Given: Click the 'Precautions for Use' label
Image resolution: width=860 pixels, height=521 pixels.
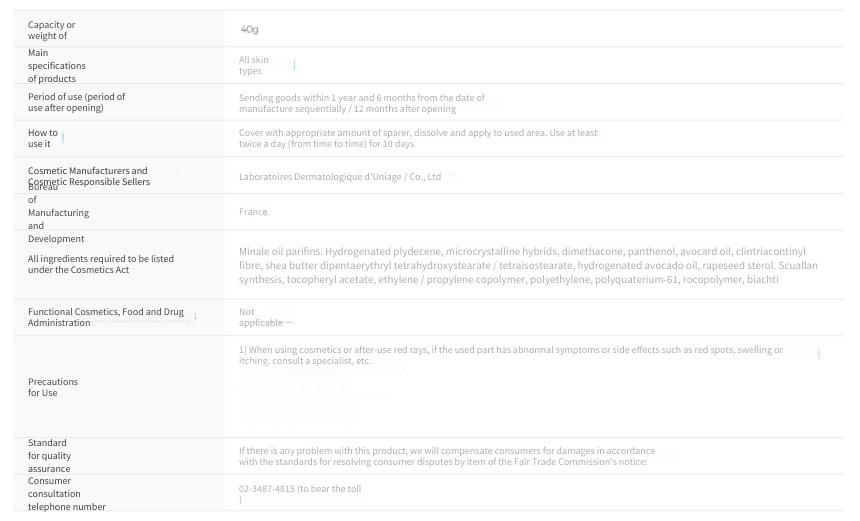Looking at the screenshot, I should 53,387.
